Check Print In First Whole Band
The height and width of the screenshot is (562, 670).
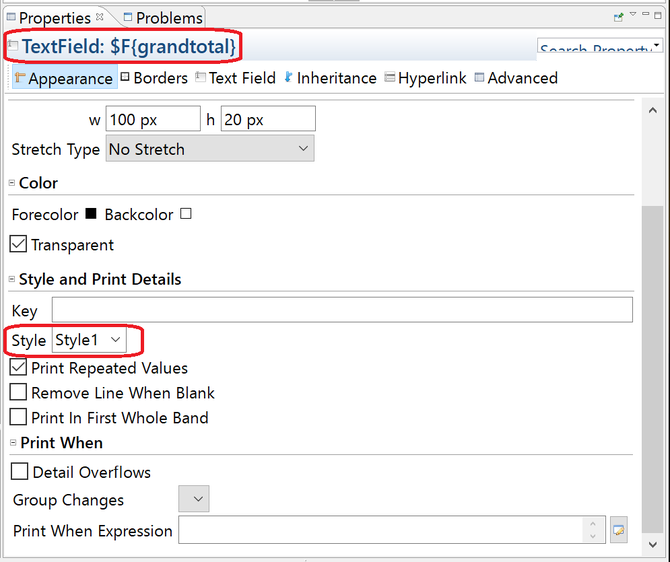pyautogui.click(x=18, y=417)
